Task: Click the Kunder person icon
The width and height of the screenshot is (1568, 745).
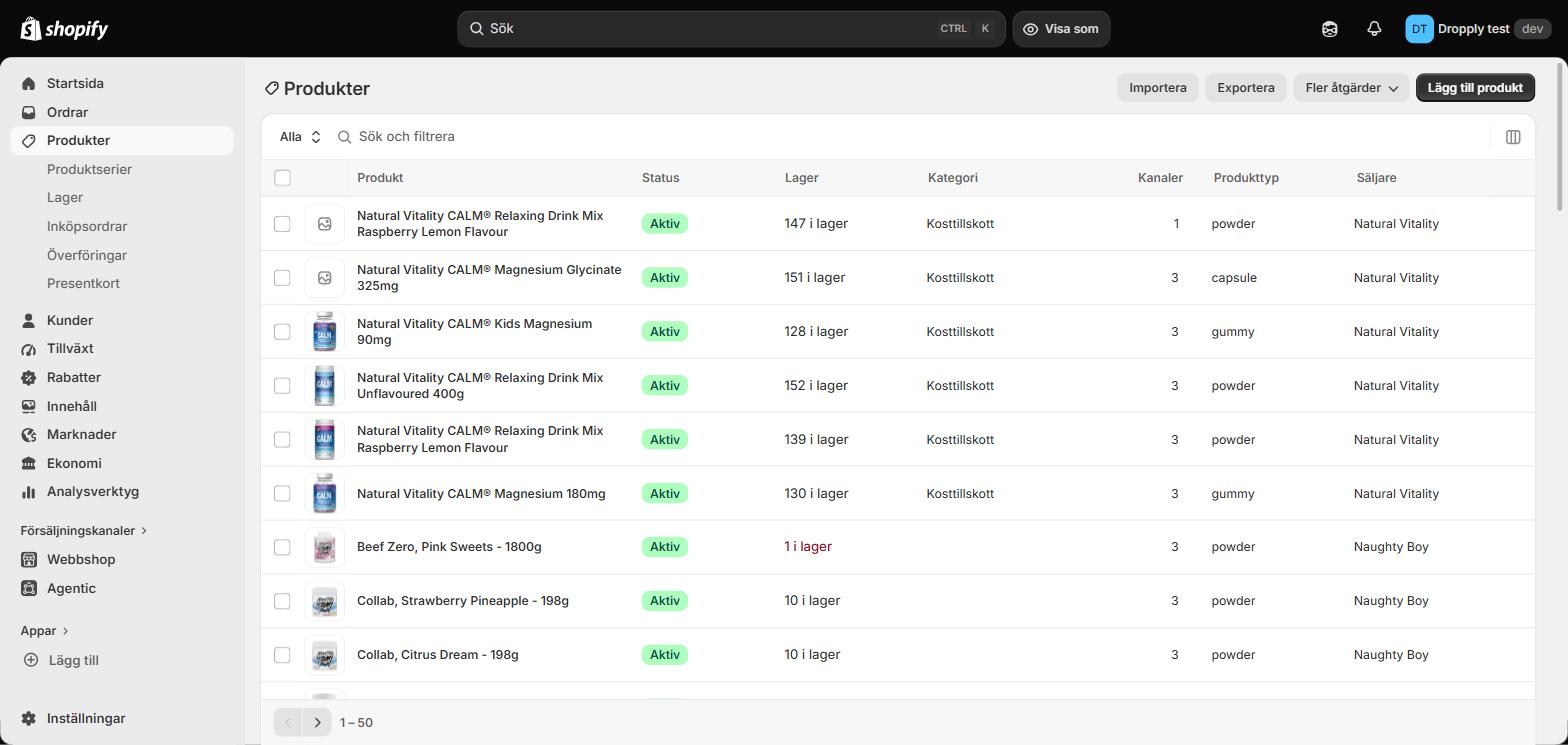Action: coord(29,321)
